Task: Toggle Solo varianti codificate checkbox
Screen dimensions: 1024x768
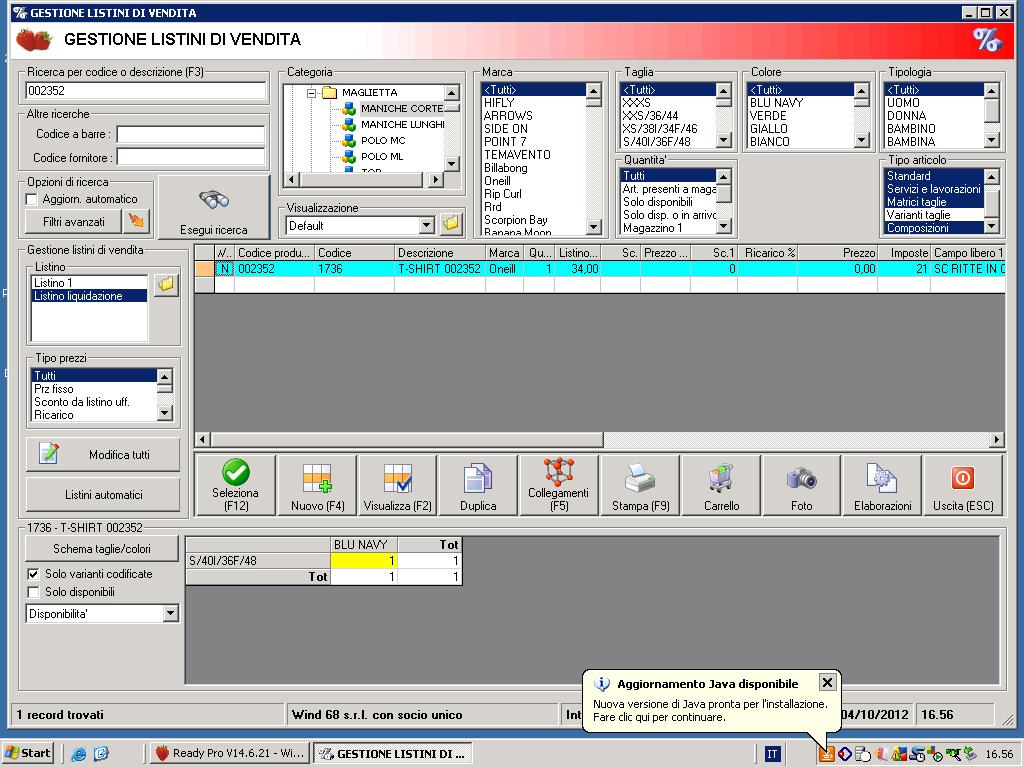Action: pos(33,574)
